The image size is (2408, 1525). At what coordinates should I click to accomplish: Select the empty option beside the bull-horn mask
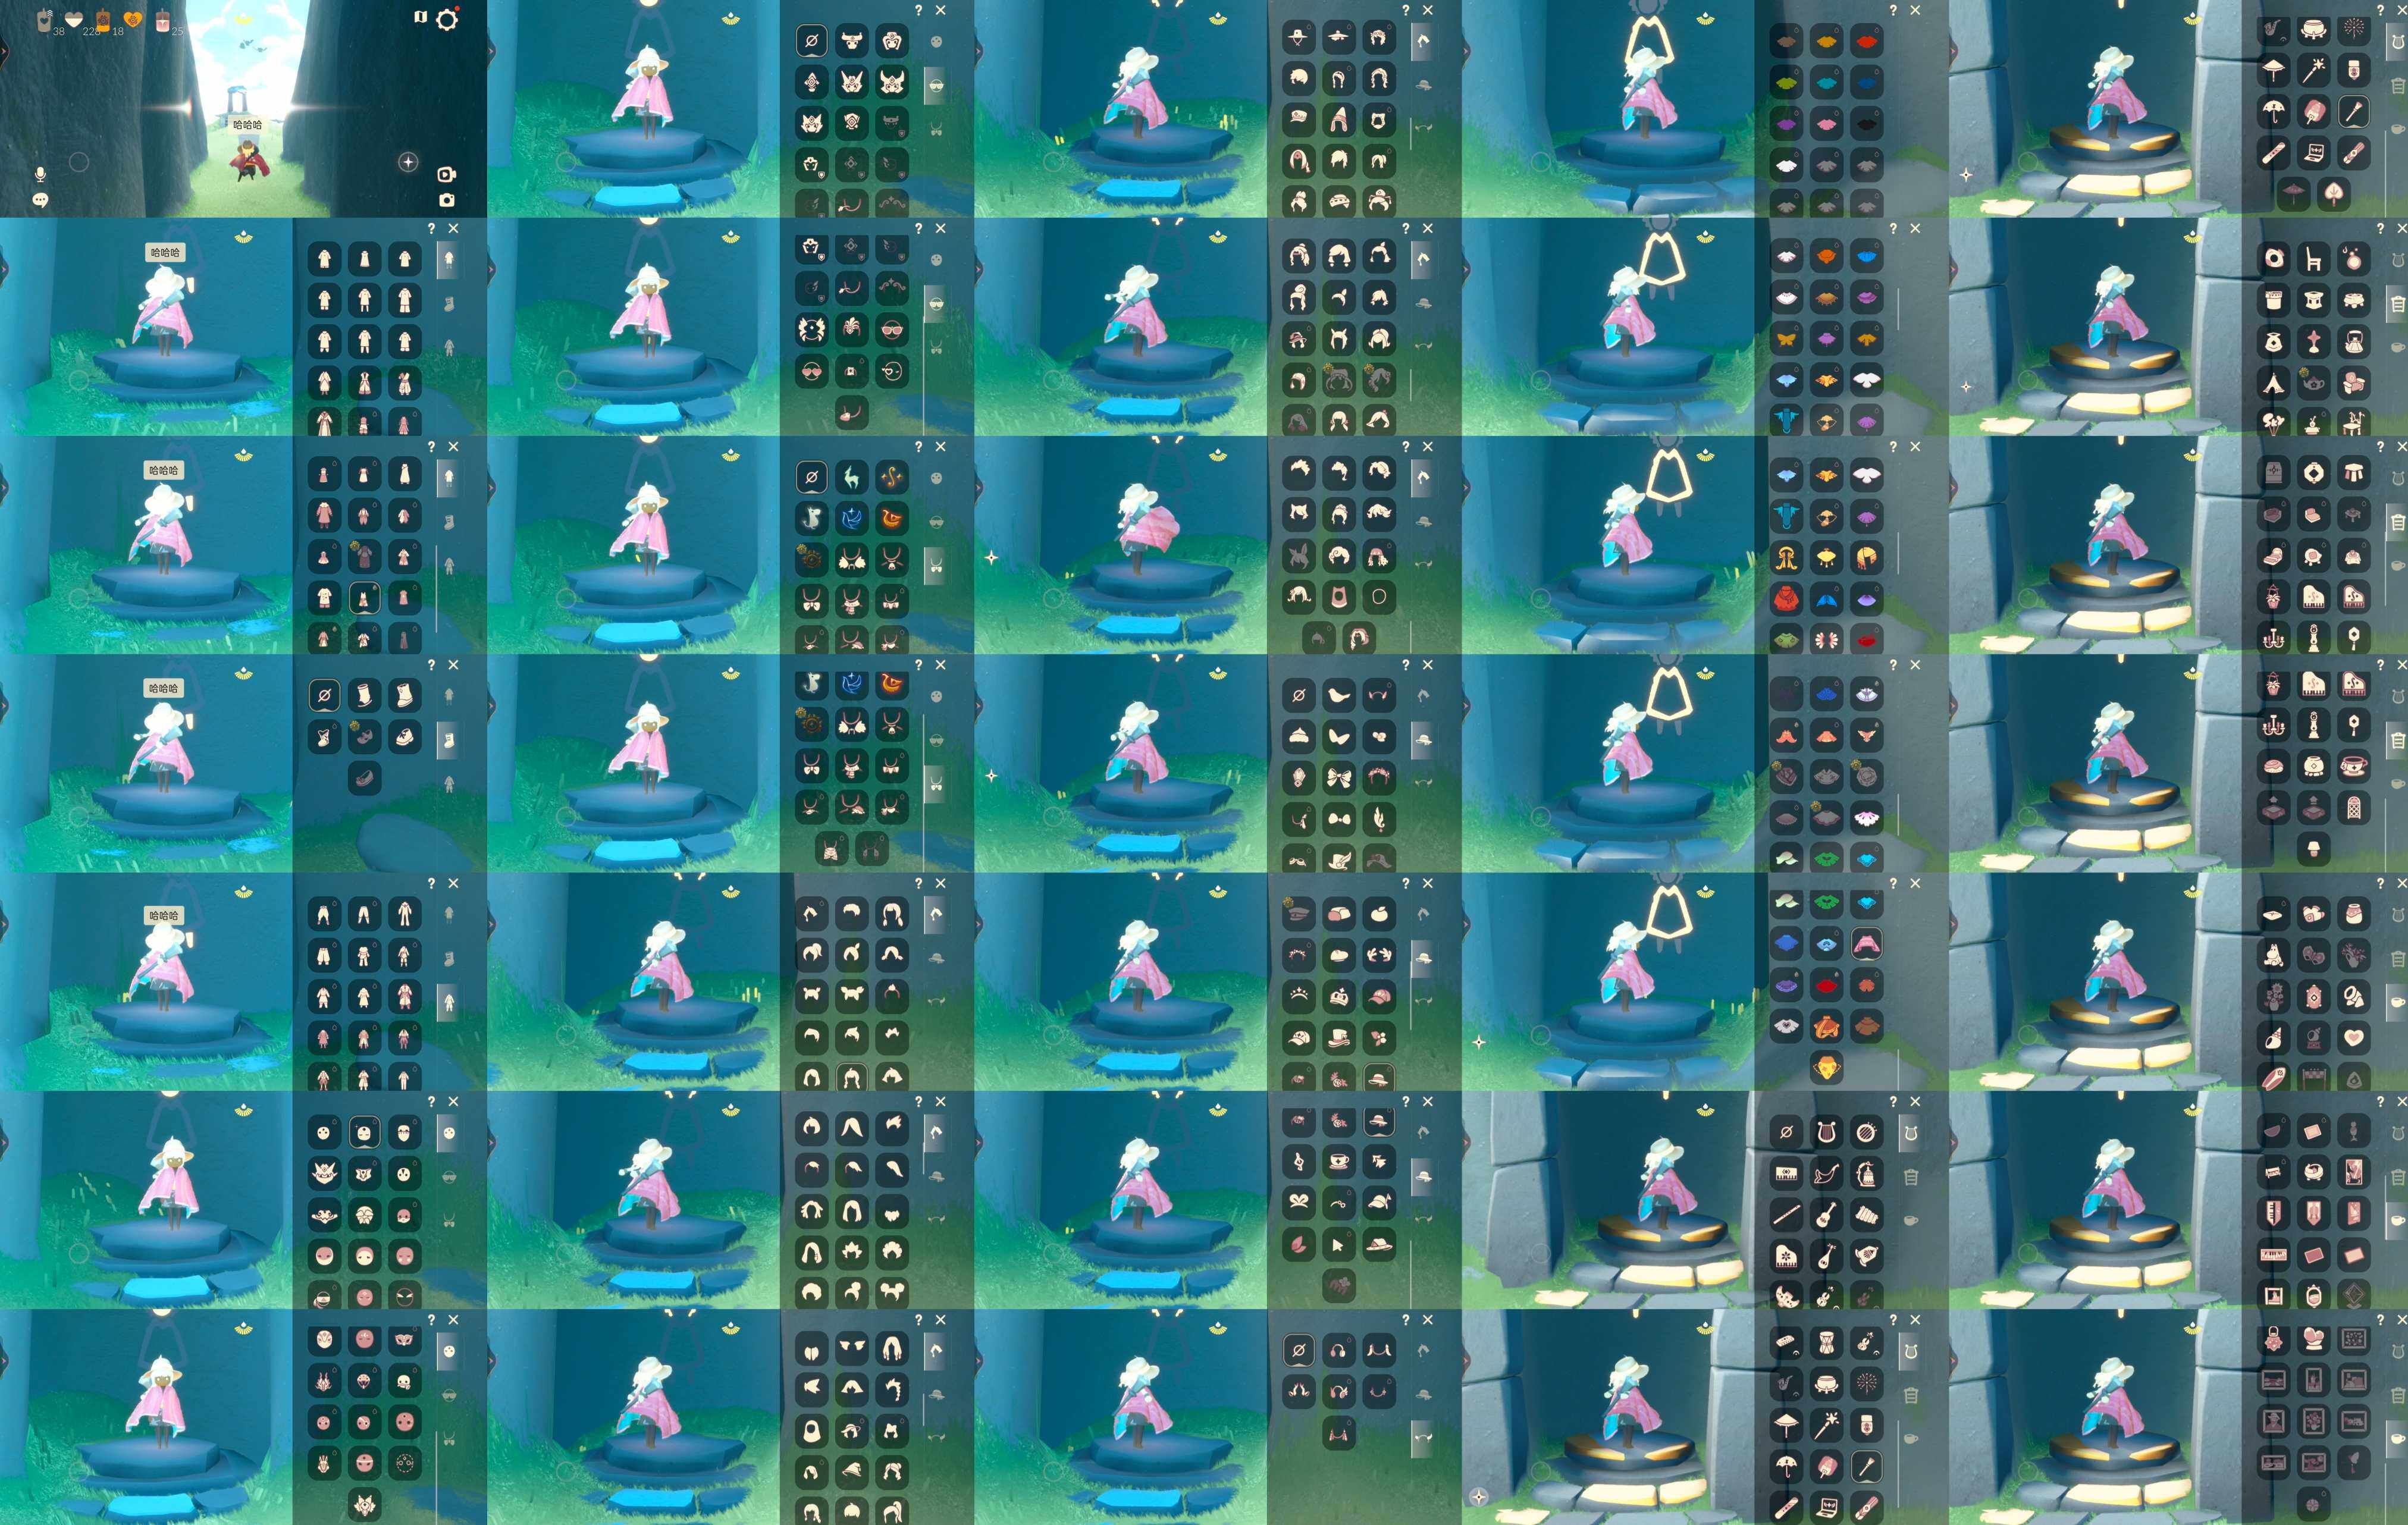(811, 41)
